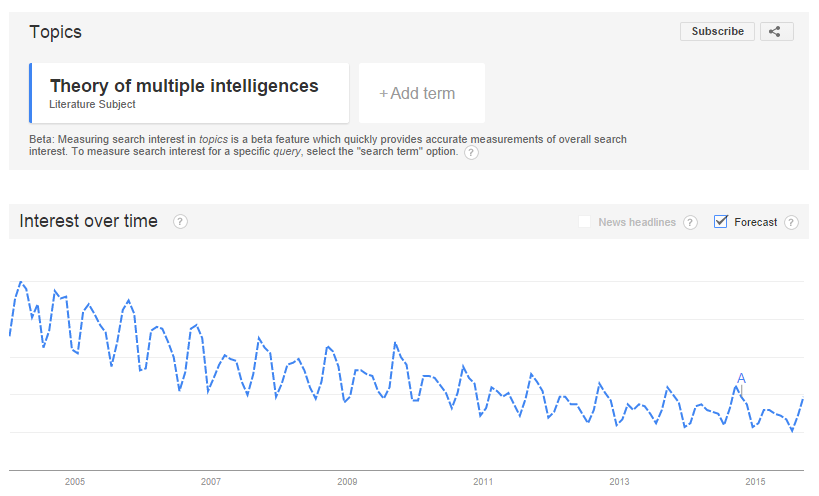This screenshot has width=819, height=496.
Task: Click the 2015 label on time axis
Action: (755, 482)
